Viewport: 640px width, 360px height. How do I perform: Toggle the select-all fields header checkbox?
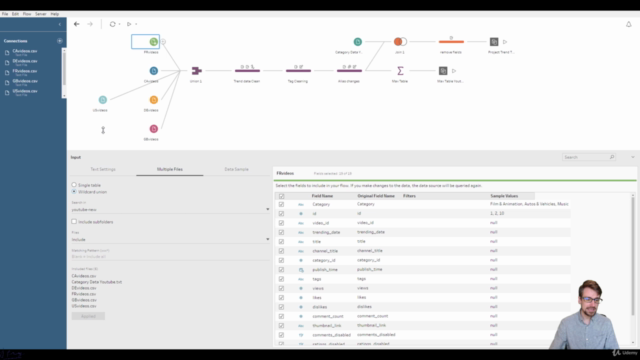point(281,196)
